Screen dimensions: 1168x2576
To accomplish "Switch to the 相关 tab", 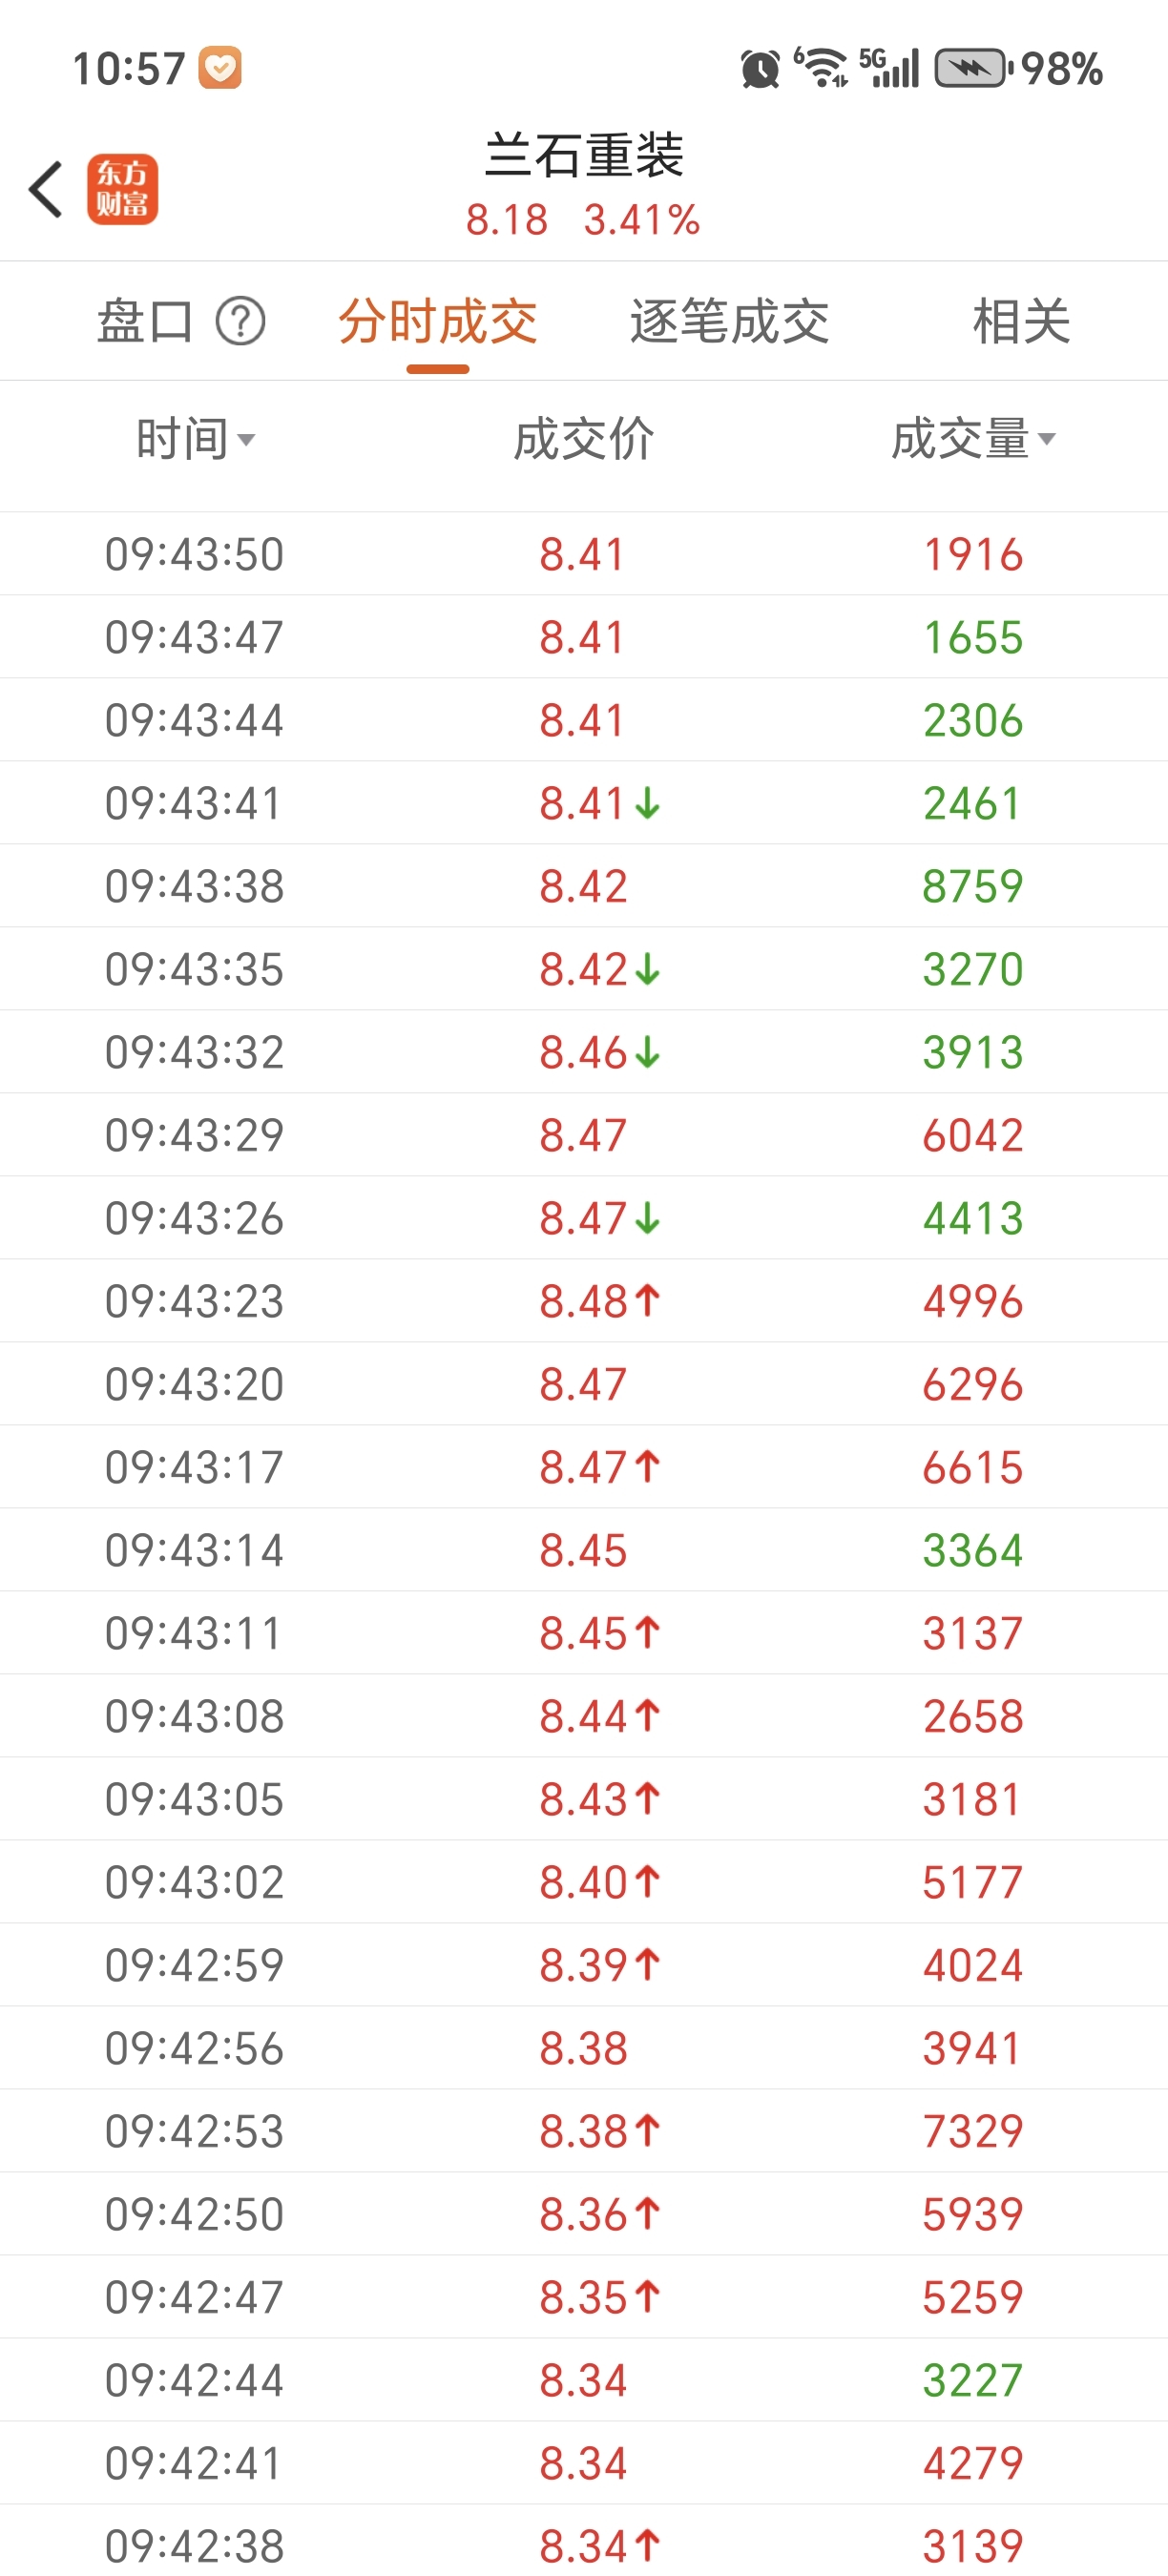I will click(x=1022, y=322).
